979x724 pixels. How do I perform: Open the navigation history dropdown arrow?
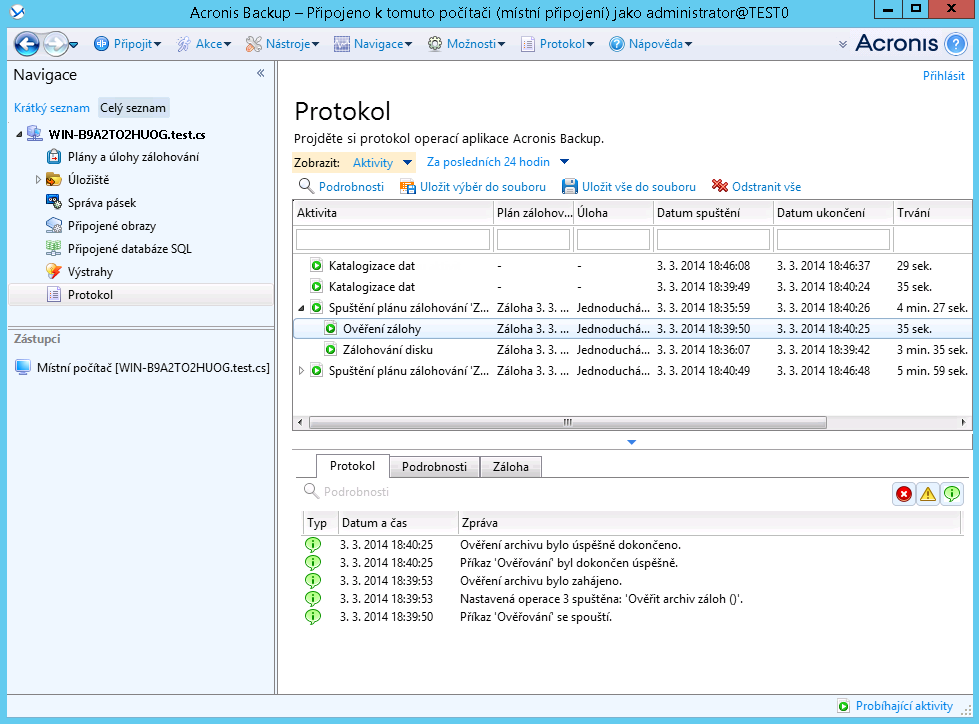pyautogui.click(x=74, y=45)
